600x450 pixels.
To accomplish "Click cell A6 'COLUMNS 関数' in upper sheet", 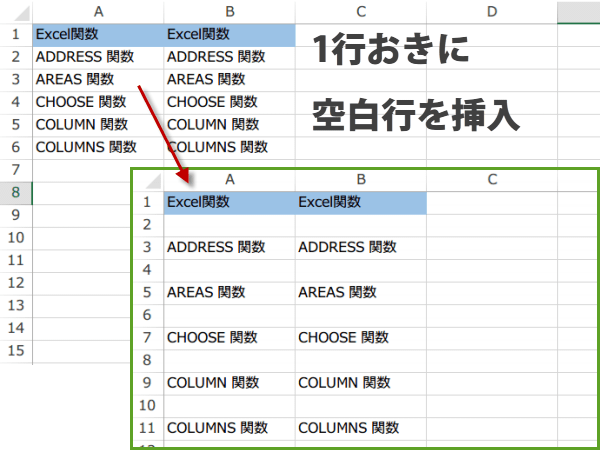I will (98, 148).
